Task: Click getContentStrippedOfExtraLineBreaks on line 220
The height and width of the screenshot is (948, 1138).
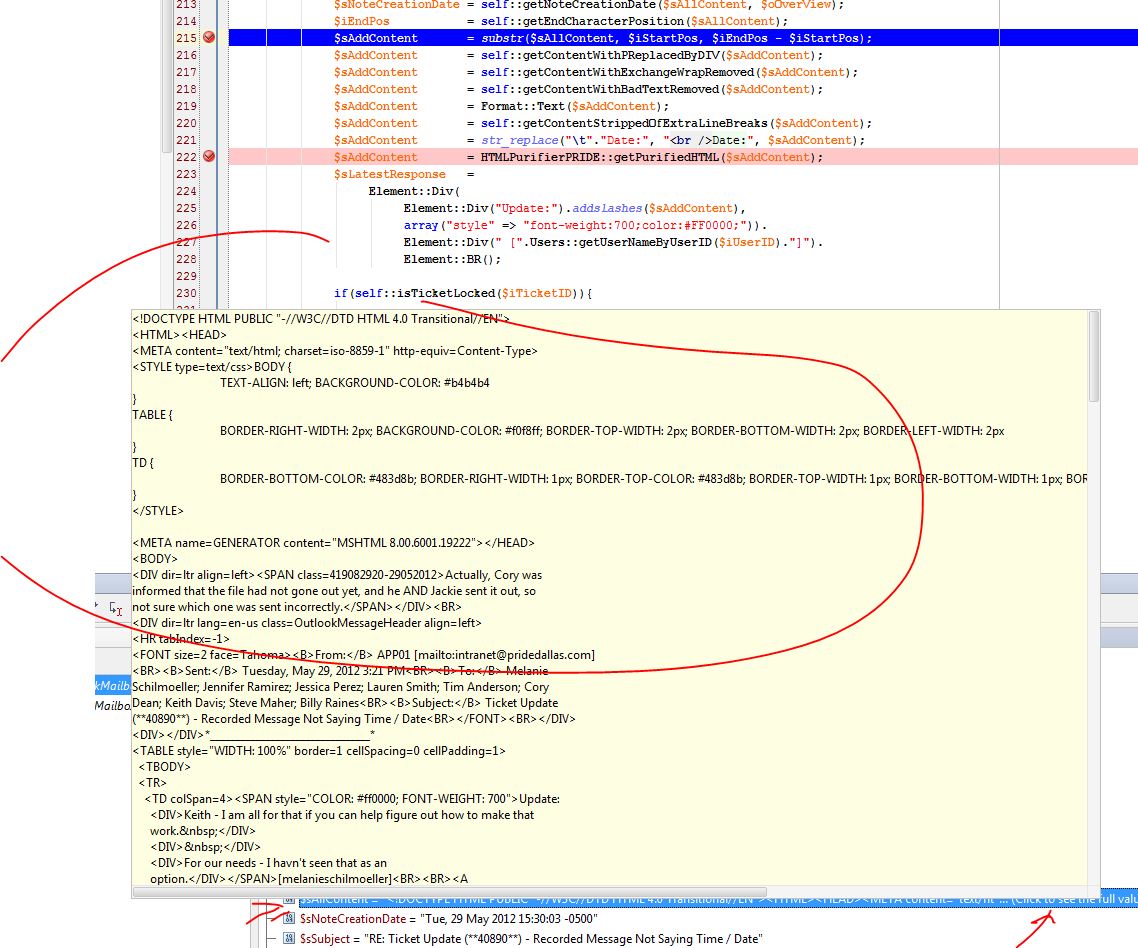Action: click(x=645, y=123)
